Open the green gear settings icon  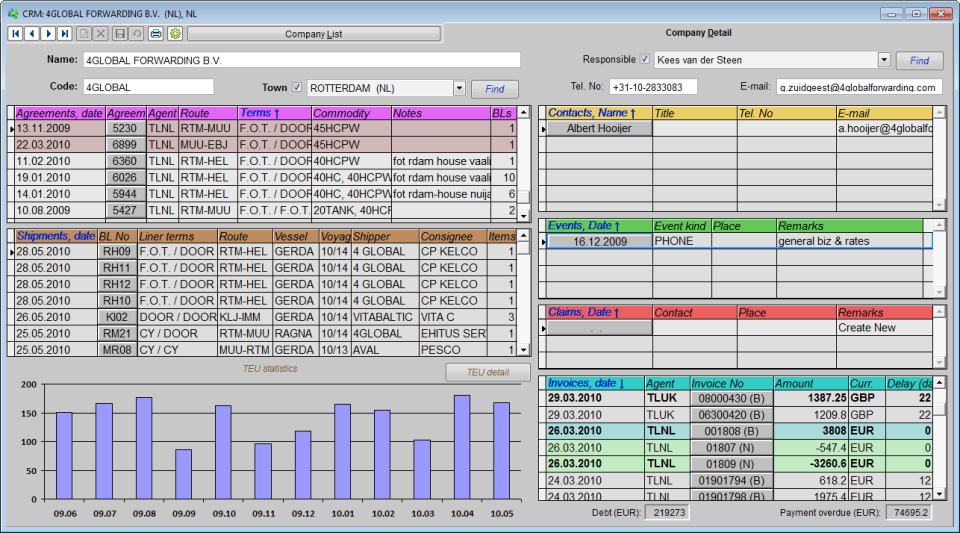(x=175, y=34)
